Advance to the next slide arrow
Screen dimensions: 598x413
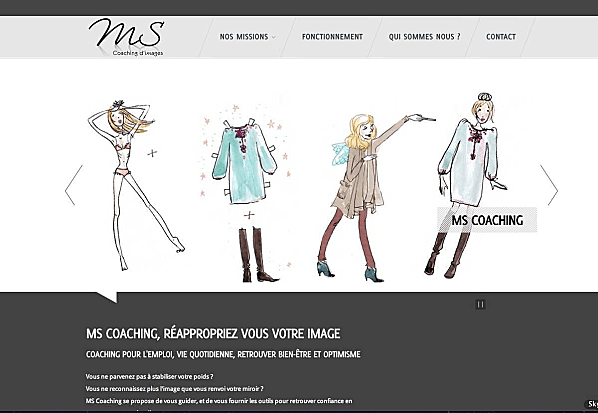(x=549, y=185)
